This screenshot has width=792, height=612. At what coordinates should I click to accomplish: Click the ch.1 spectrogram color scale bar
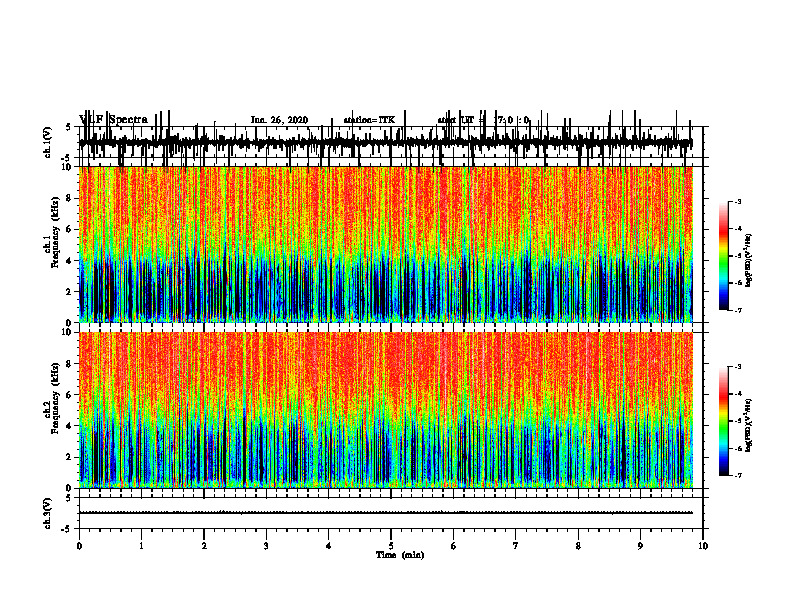pyautogui.click(x=723, y=256)
